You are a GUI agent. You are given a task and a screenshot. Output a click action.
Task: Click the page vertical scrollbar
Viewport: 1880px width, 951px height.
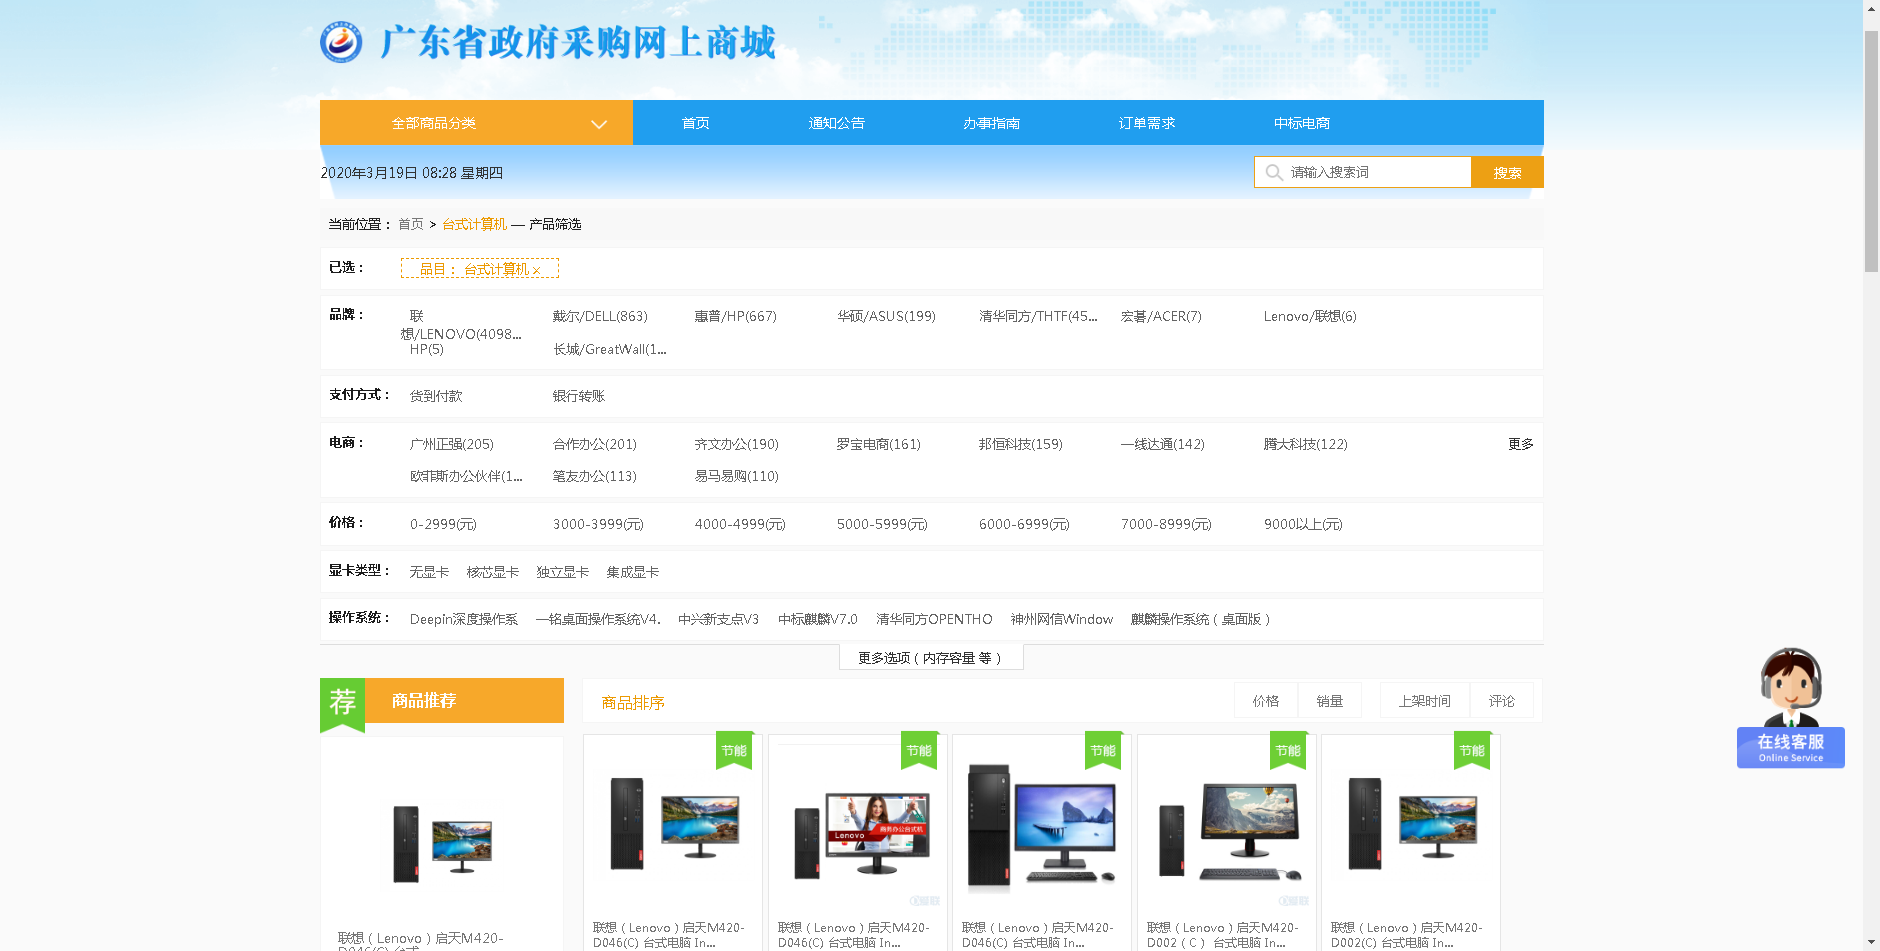pyautogui.click(x=1871, y=150)
